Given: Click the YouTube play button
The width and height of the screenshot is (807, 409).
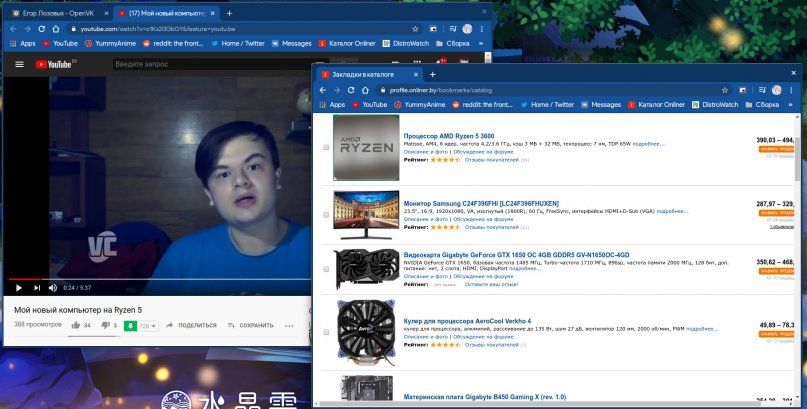Looking at the screenshot, I should click(18, 288).
